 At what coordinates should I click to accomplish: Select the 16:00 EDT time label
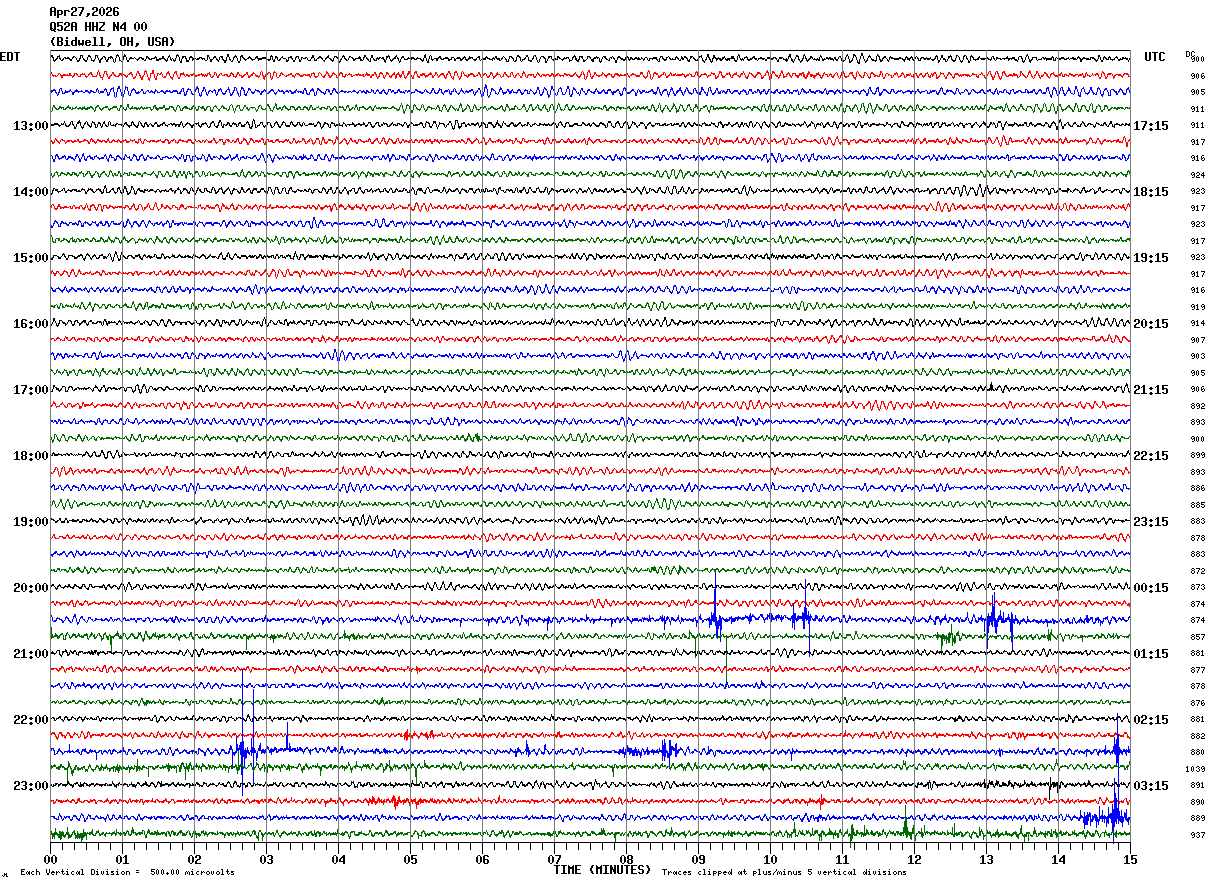click(30, 324)
